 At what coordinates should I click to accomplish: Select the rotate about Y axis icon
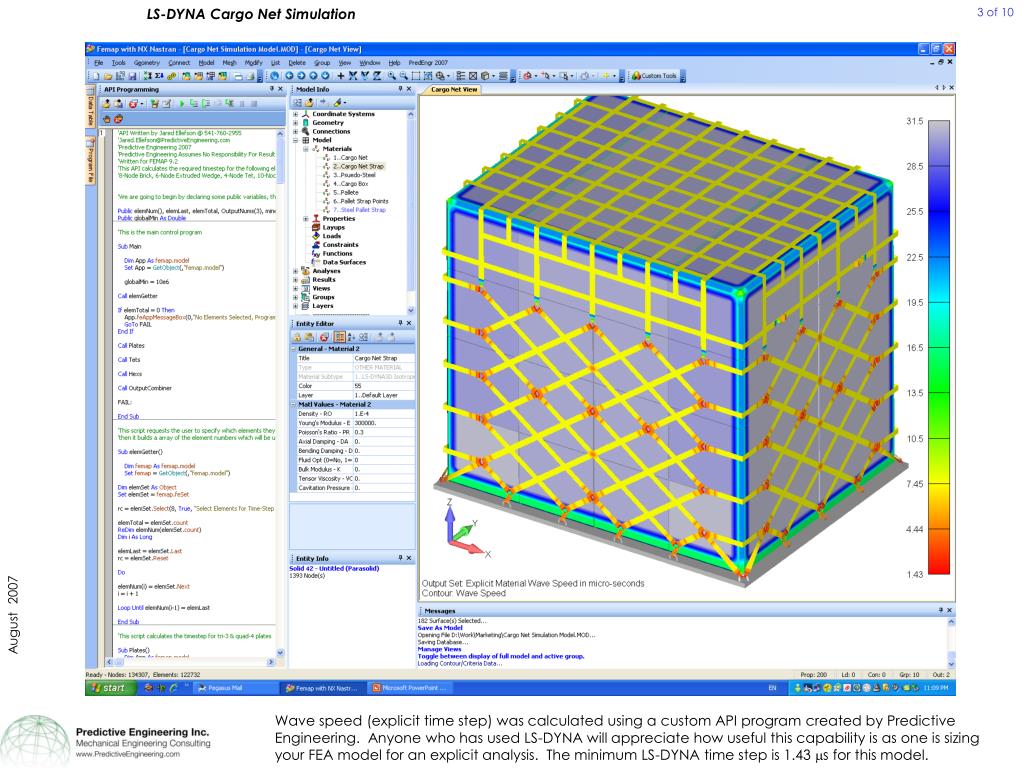point(365,76)
